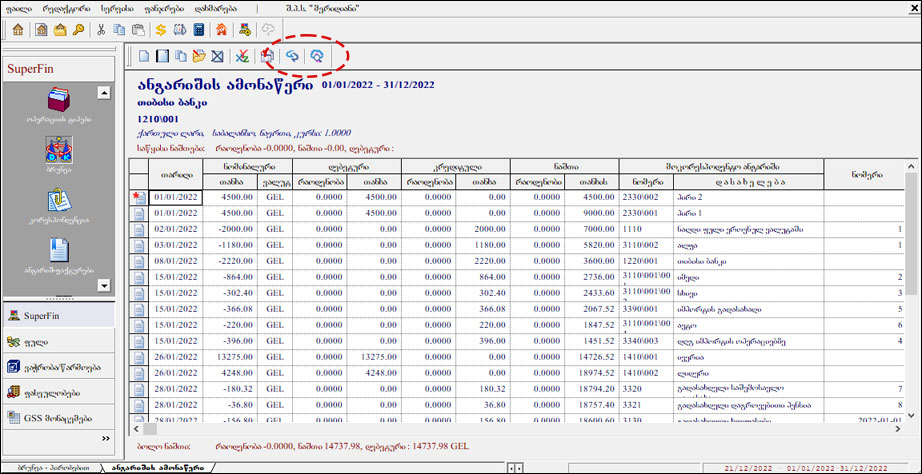This screenshot has height=474, width=922.
Task: Open the correspondence paperclip document icon in sidebar
Action: click(59, 201)
